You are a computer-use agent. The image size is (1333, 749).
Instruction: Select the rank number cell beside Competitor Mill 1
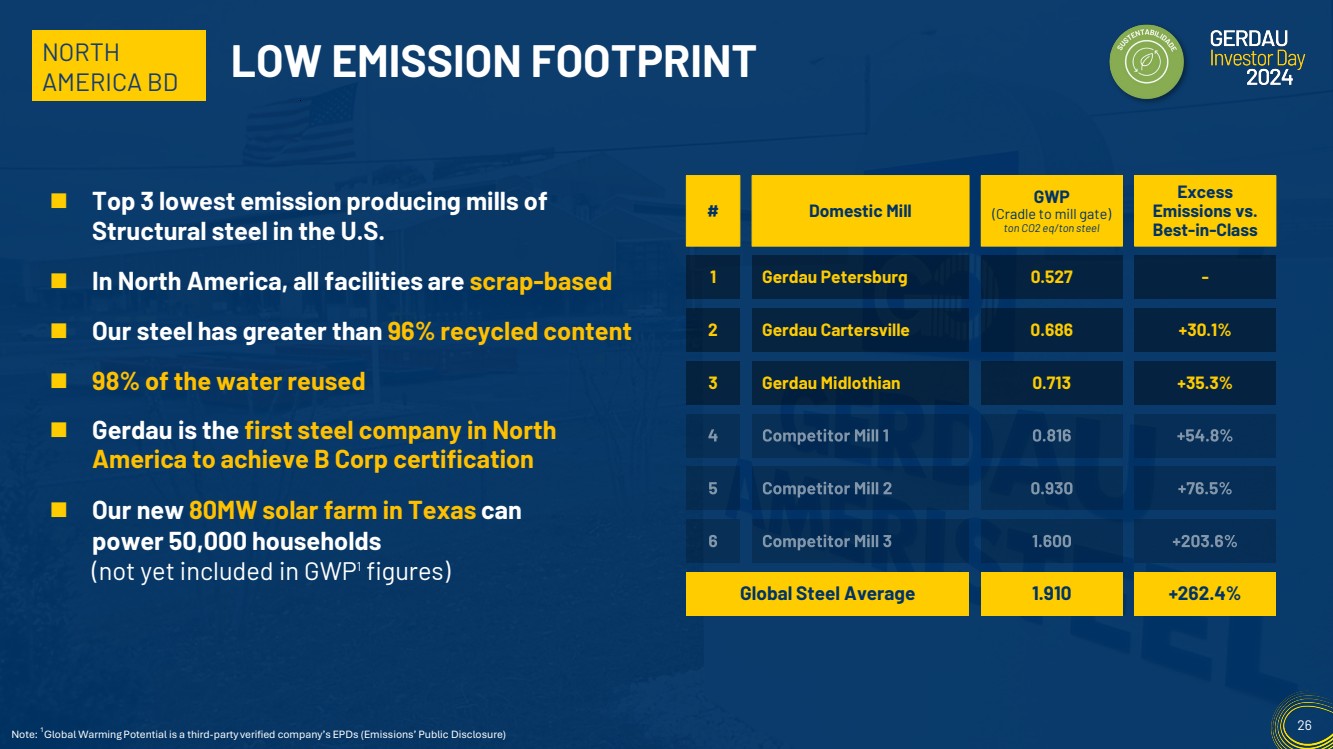tap(713, 436)
